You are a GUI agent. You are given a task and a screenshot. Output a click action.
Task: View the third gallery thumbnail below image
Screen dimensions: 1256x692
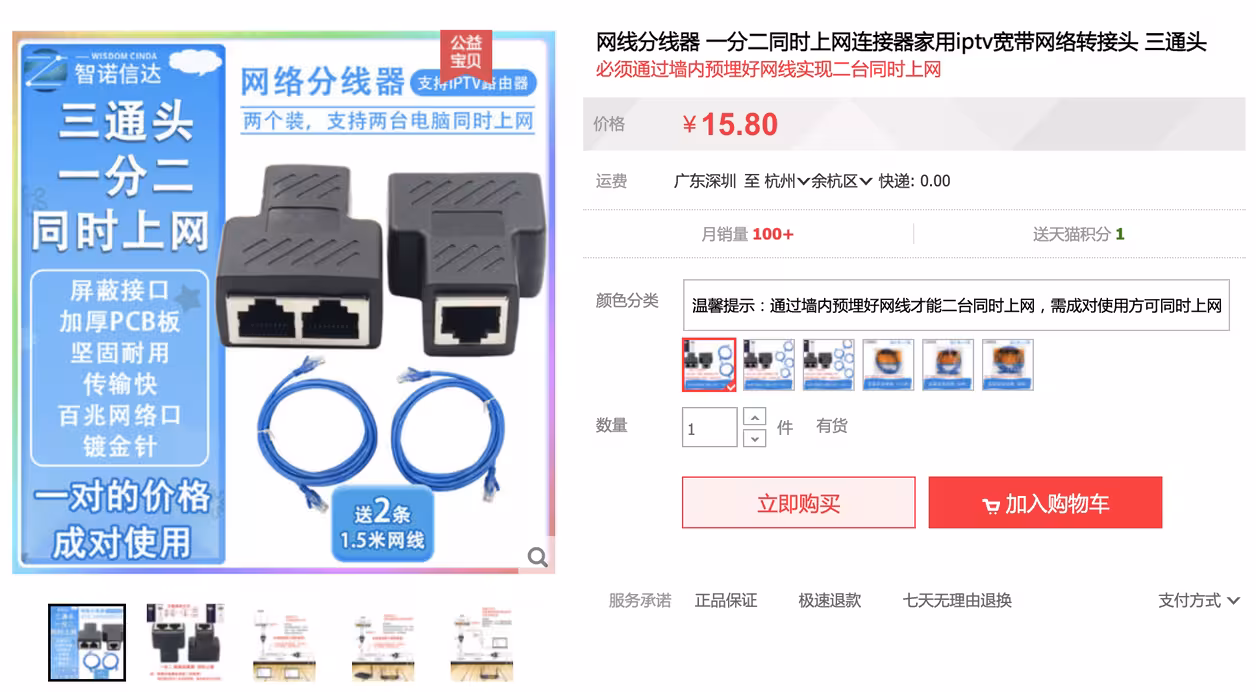283,643
